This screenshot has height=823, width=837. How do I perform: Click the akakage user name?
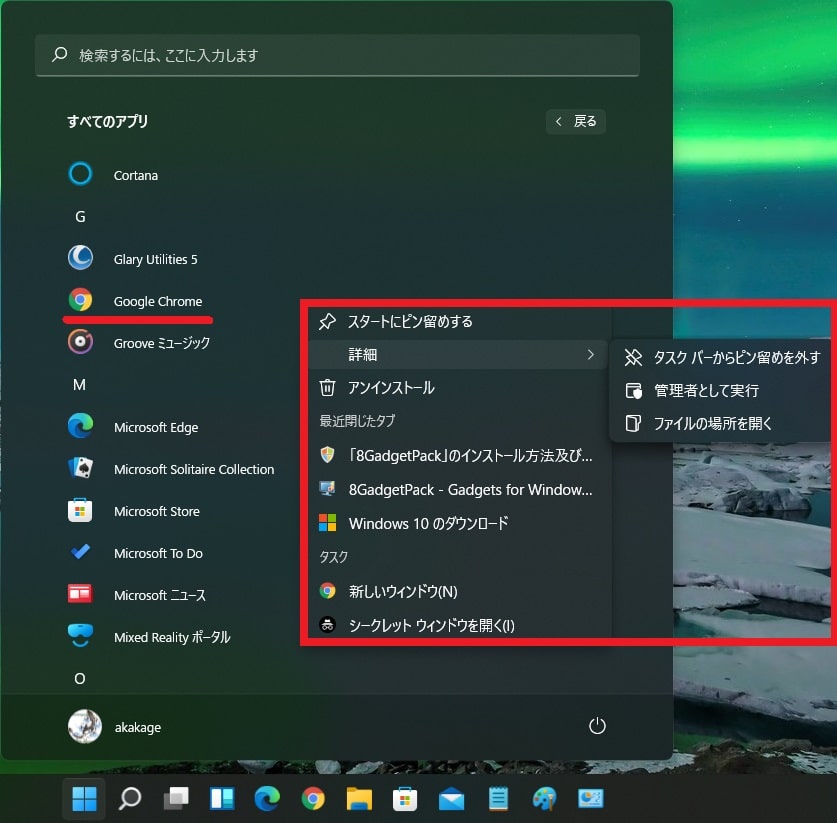(138, 727)
